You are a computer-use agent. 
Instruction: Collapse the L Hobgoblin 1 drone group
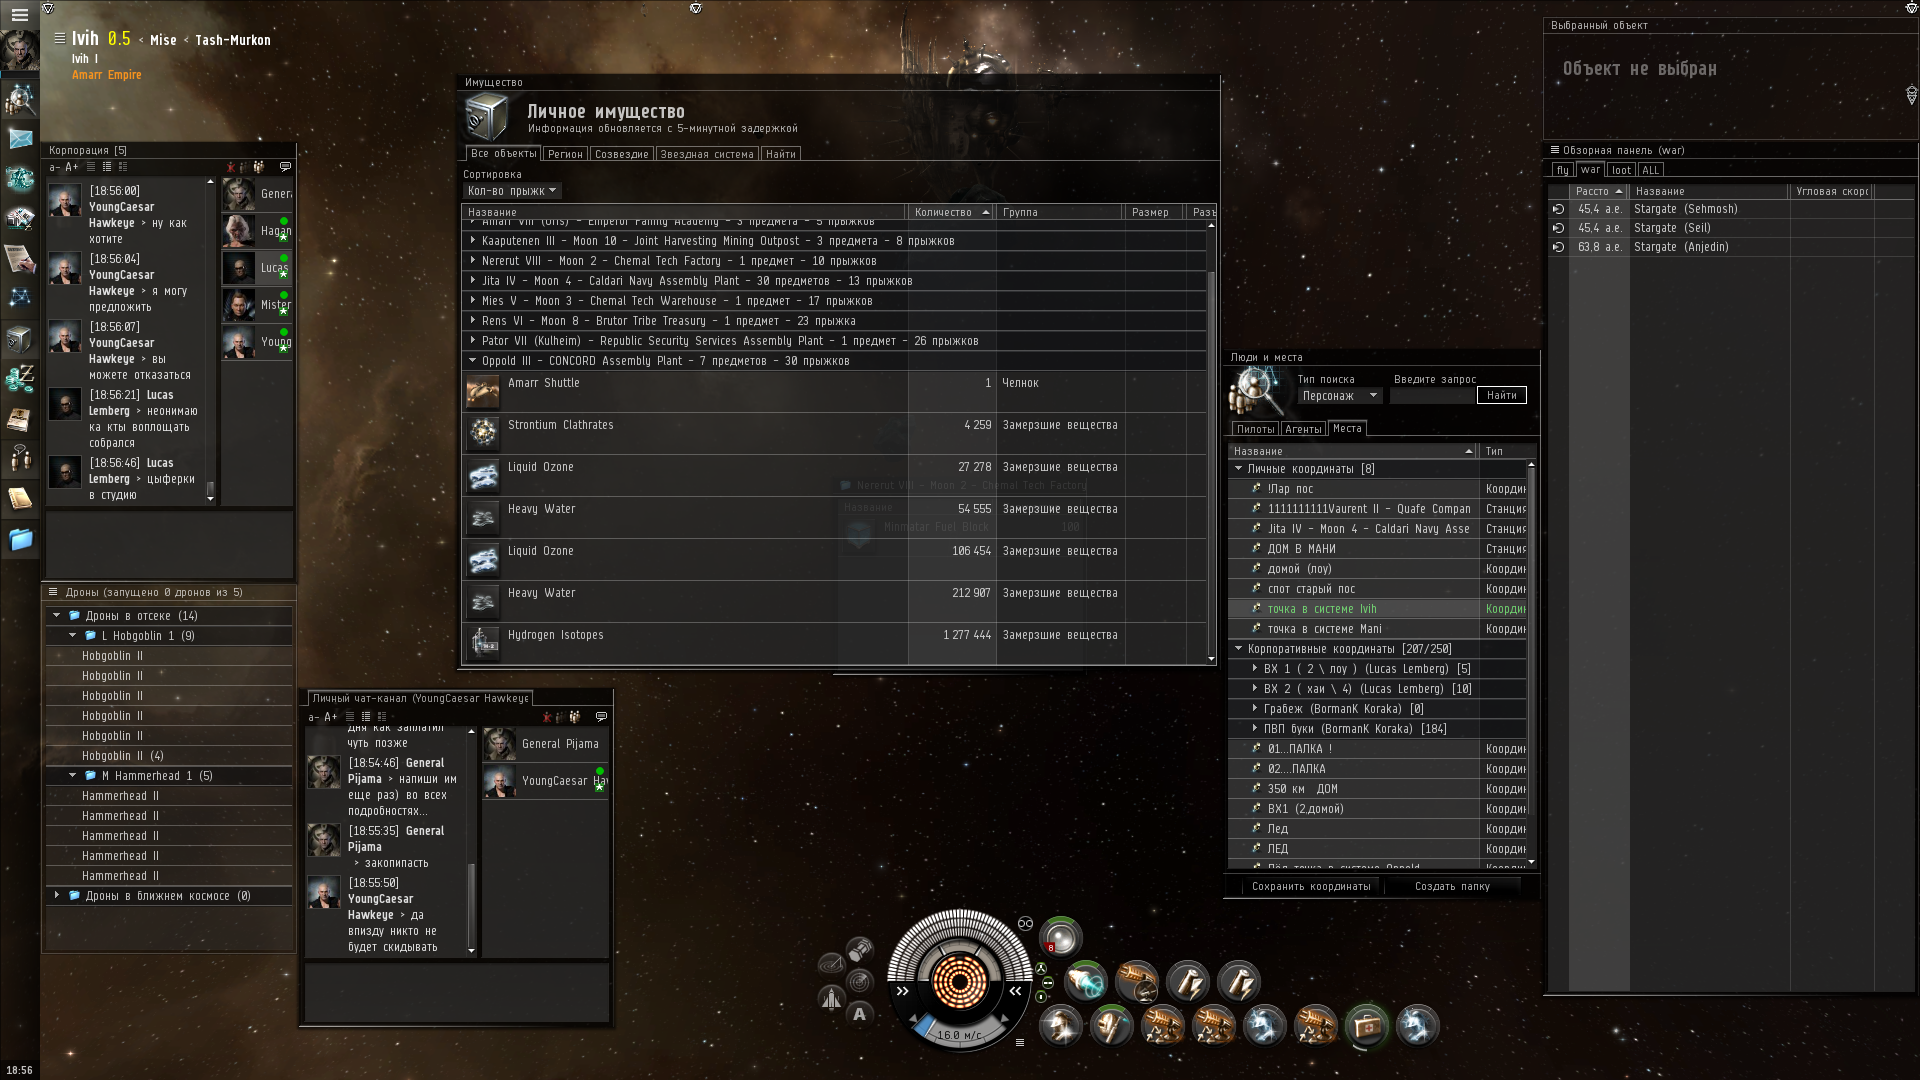[72, 636]
